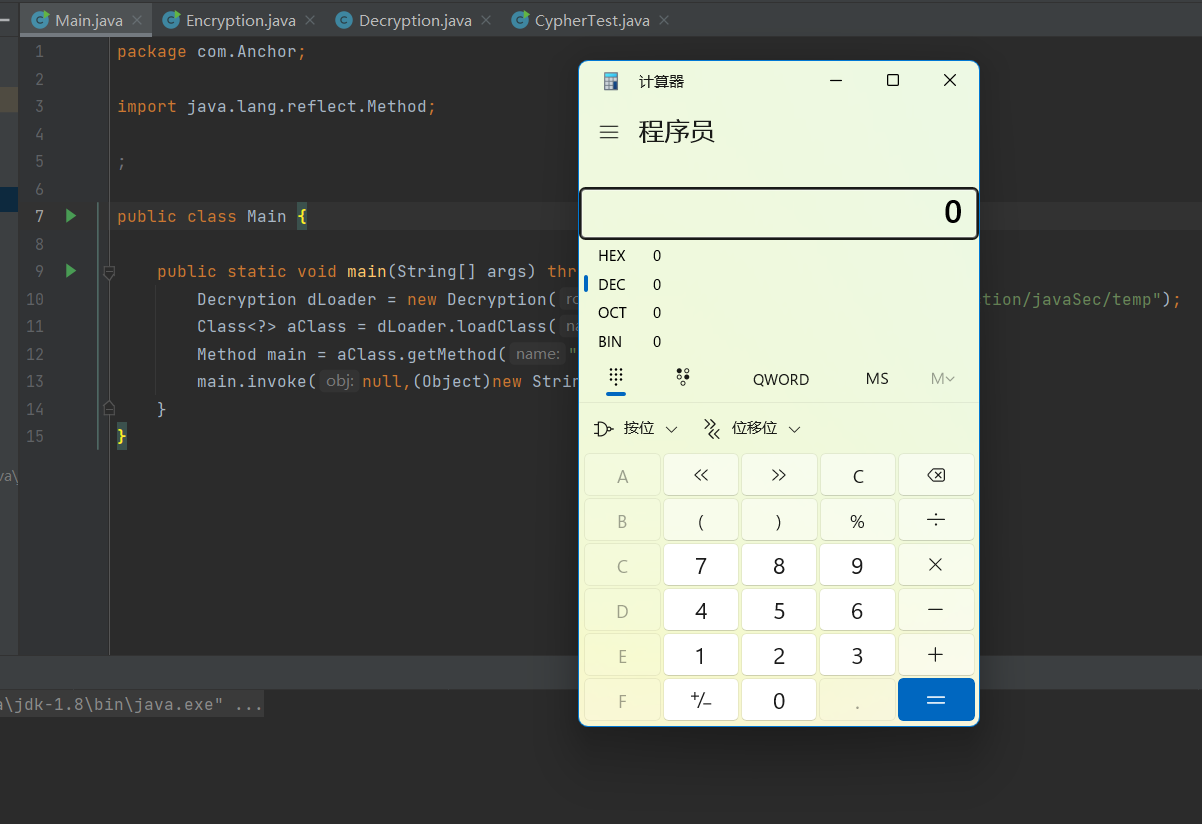Click calculator digit 4

[701, 610]
